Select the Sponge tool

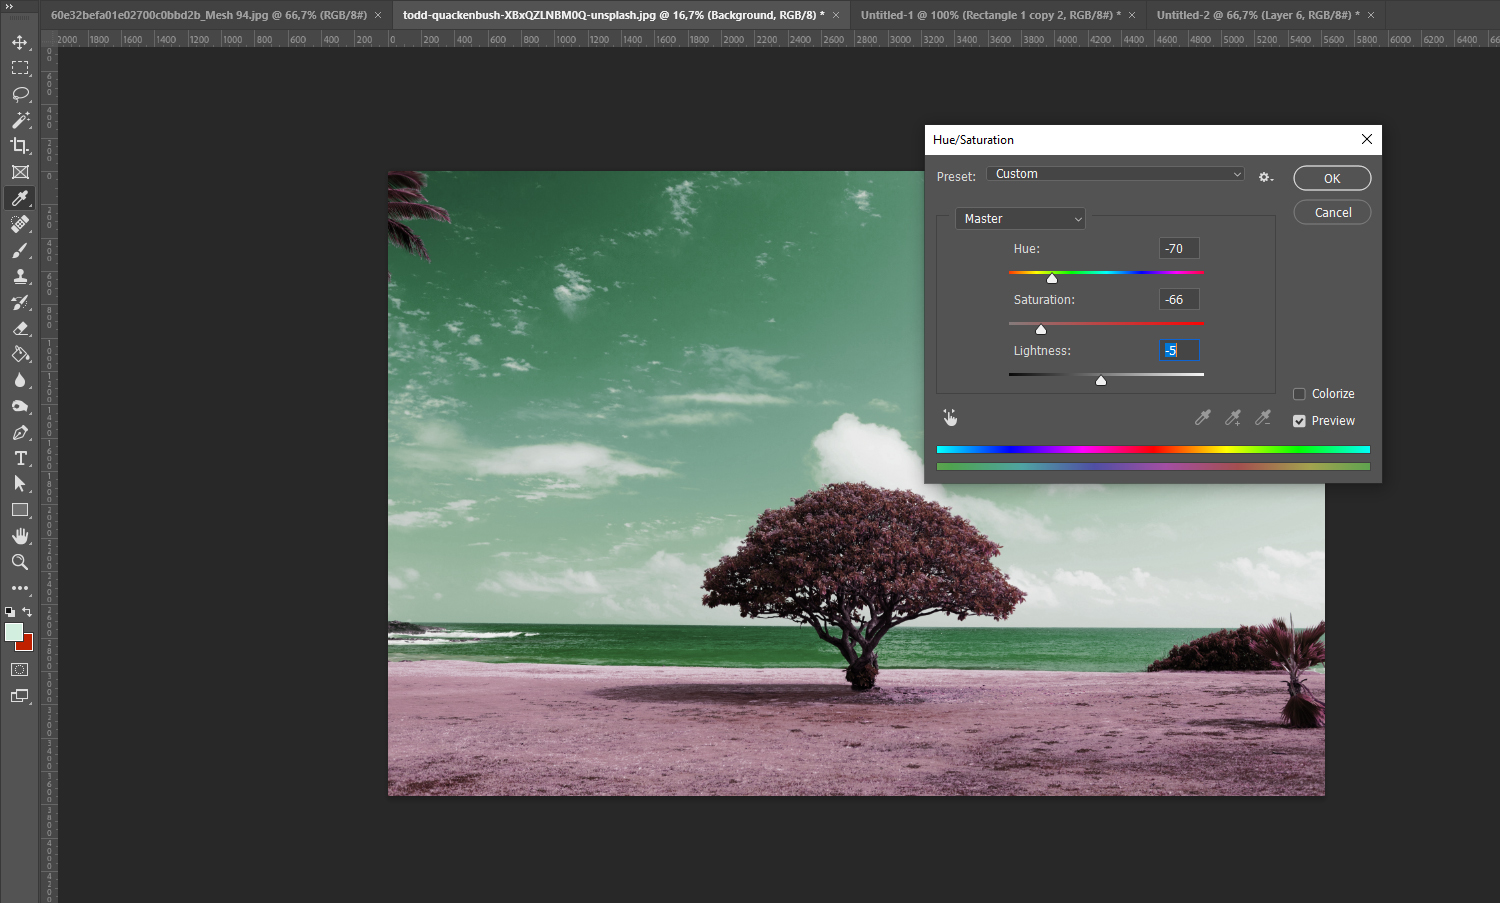coord(20,406)
